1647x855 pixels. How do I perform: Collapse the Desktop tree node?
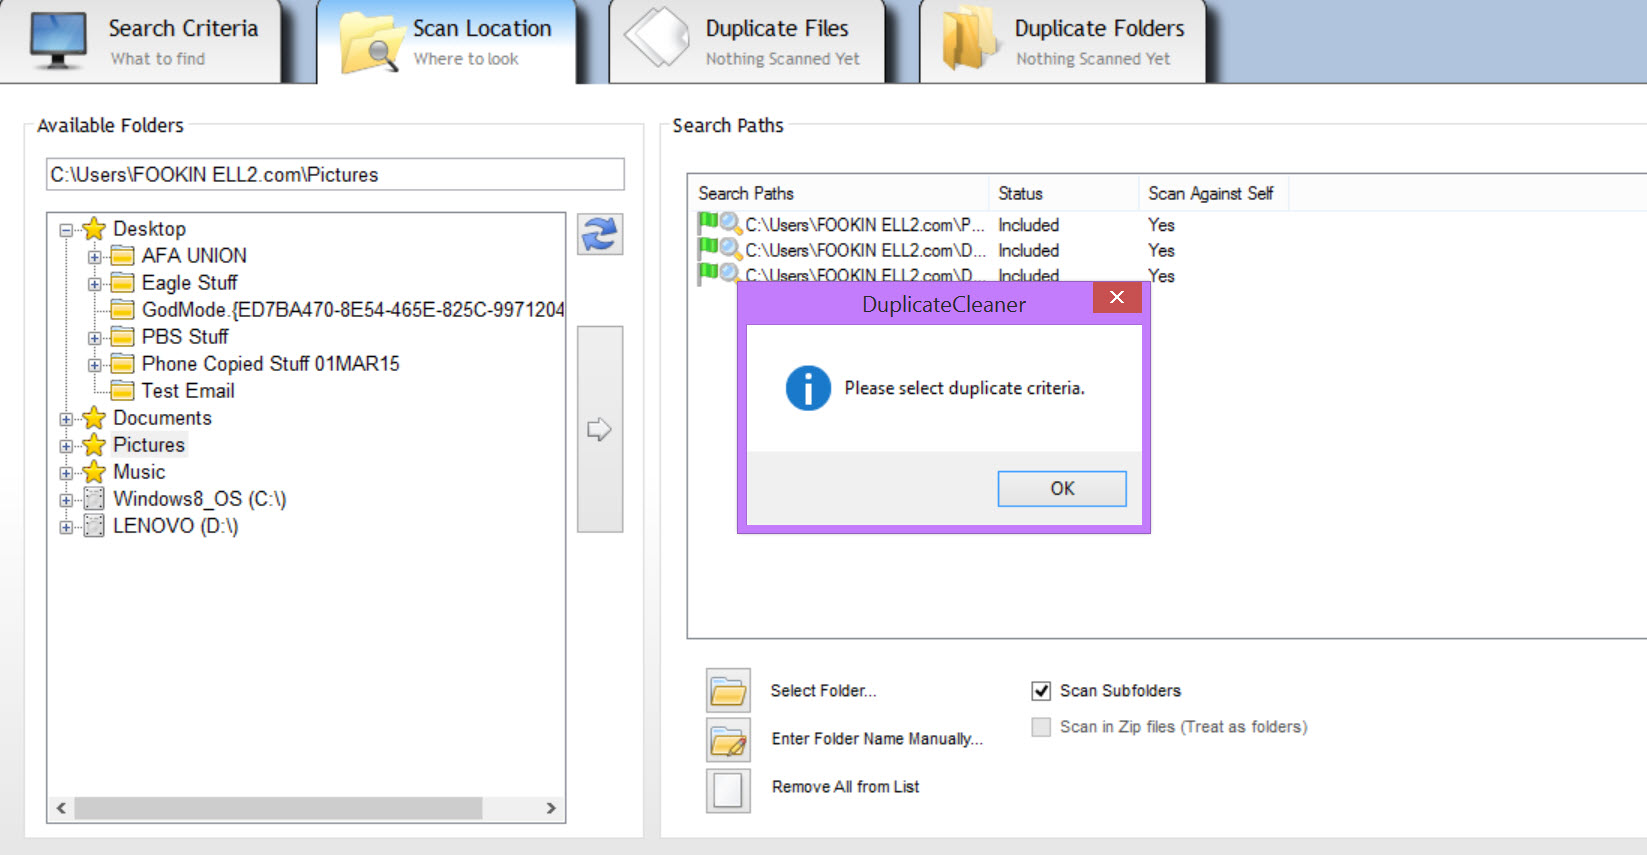click(66, 230)
